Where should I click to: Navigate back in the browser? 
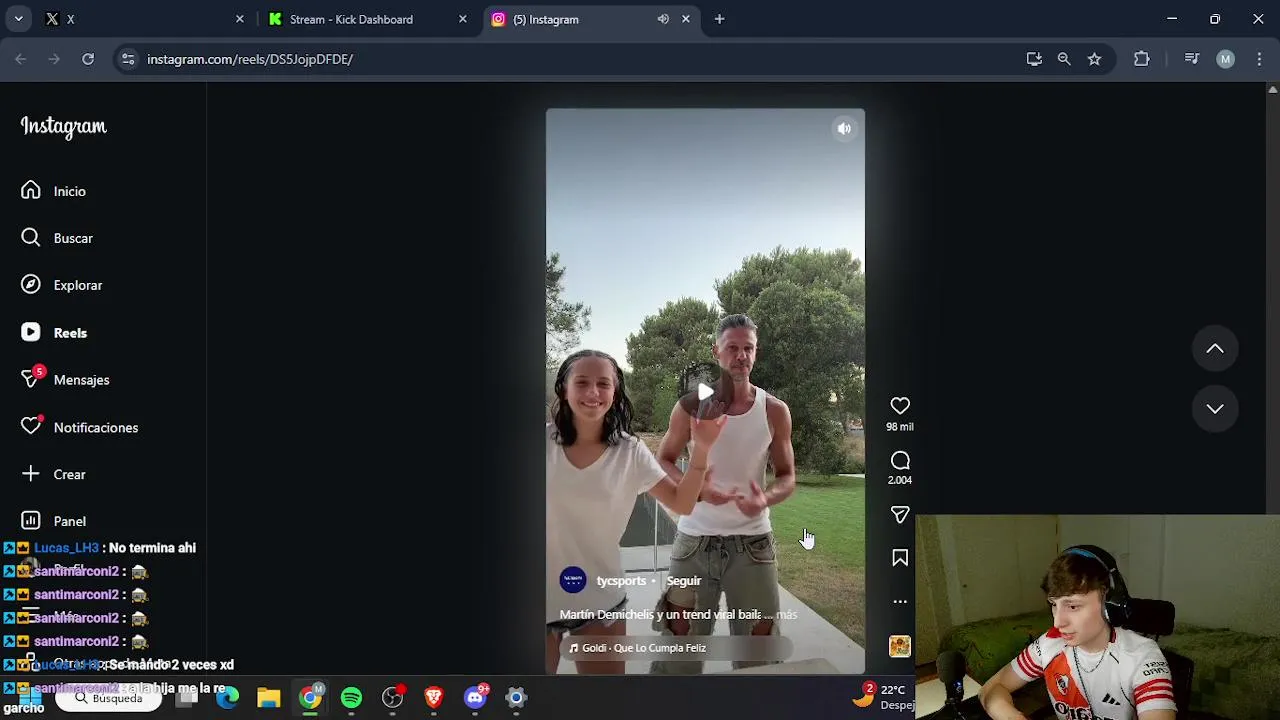pyautogui.click(x=20, y=59)
